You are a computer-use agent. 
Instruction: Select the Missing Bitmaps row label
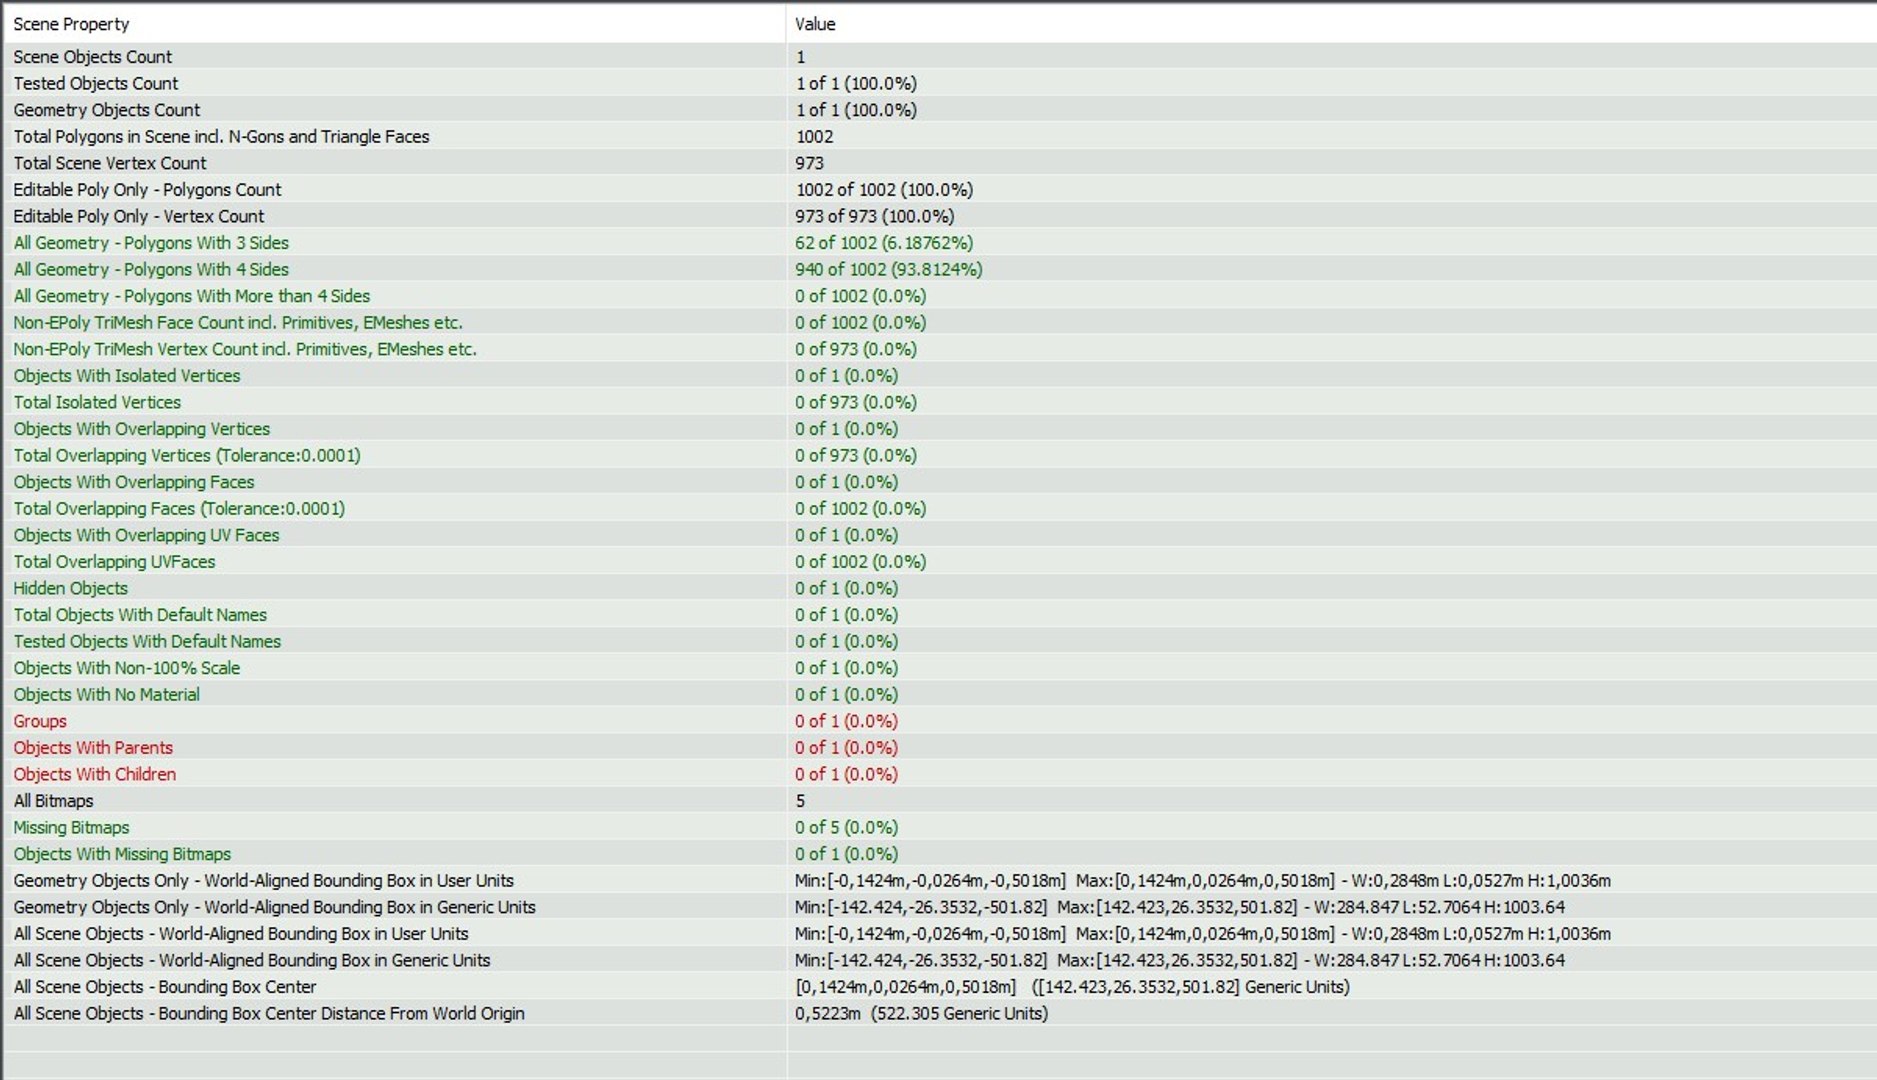[x=71, y=828]
